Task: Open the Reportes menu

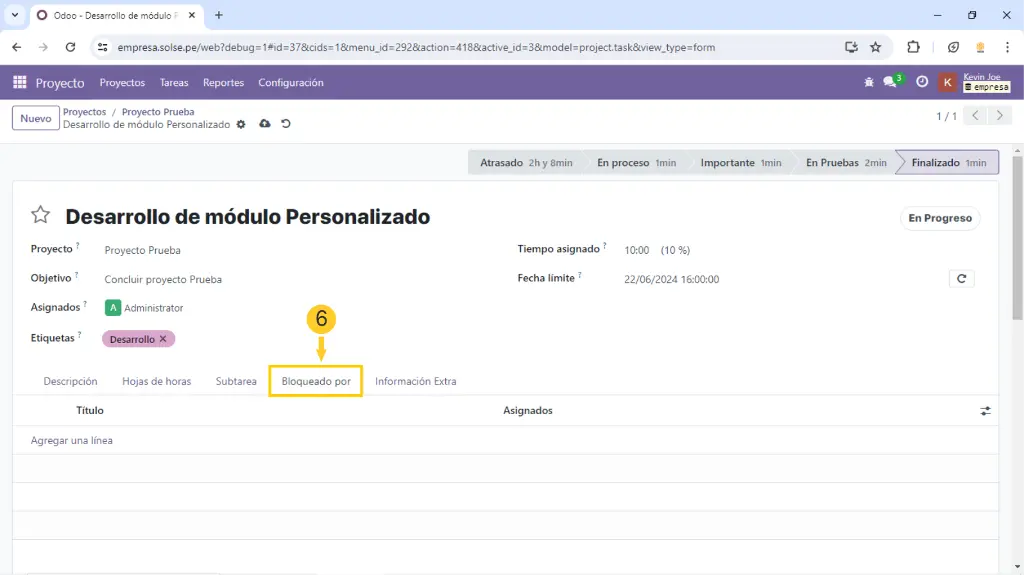Action: 223,83
